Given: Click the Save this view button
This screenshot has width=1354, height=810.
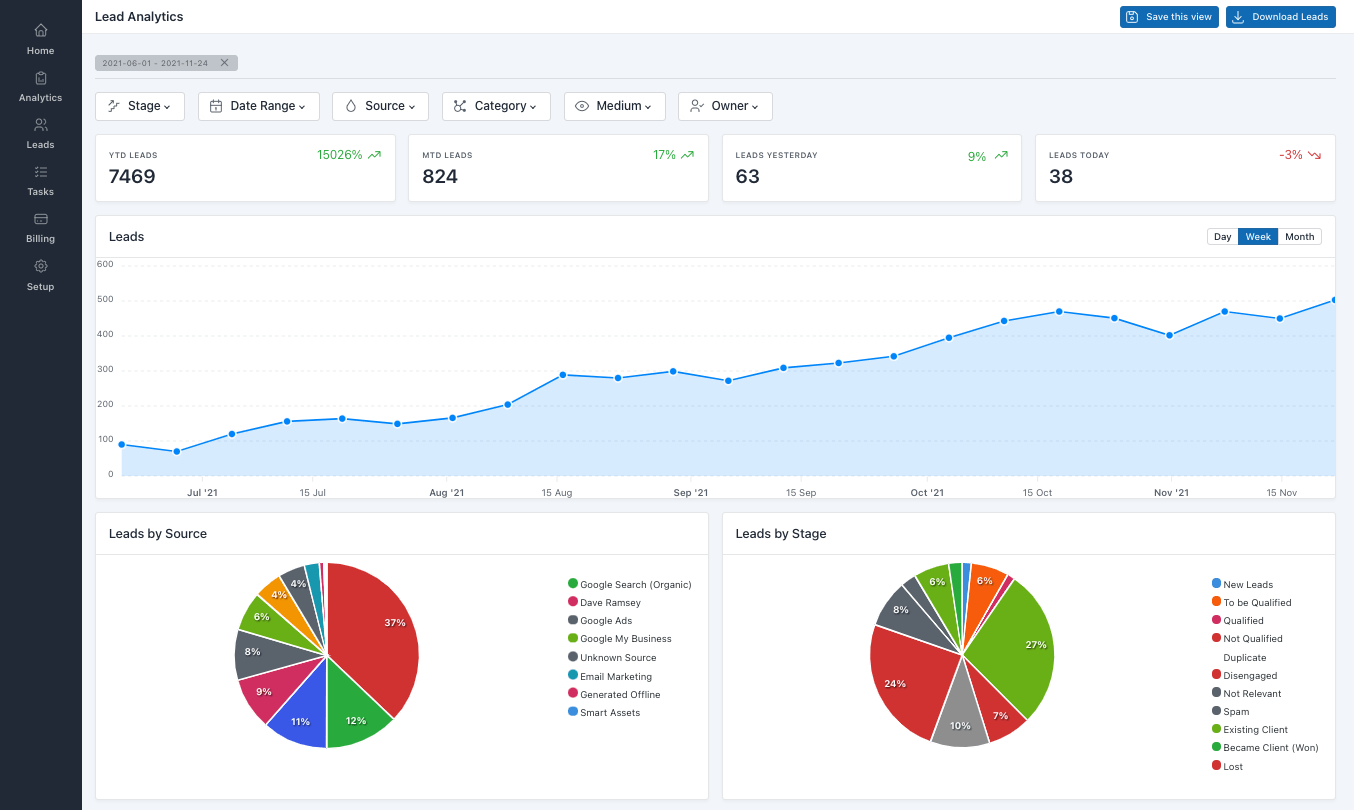Looking at the screenshot, I should click(1169, 17).
